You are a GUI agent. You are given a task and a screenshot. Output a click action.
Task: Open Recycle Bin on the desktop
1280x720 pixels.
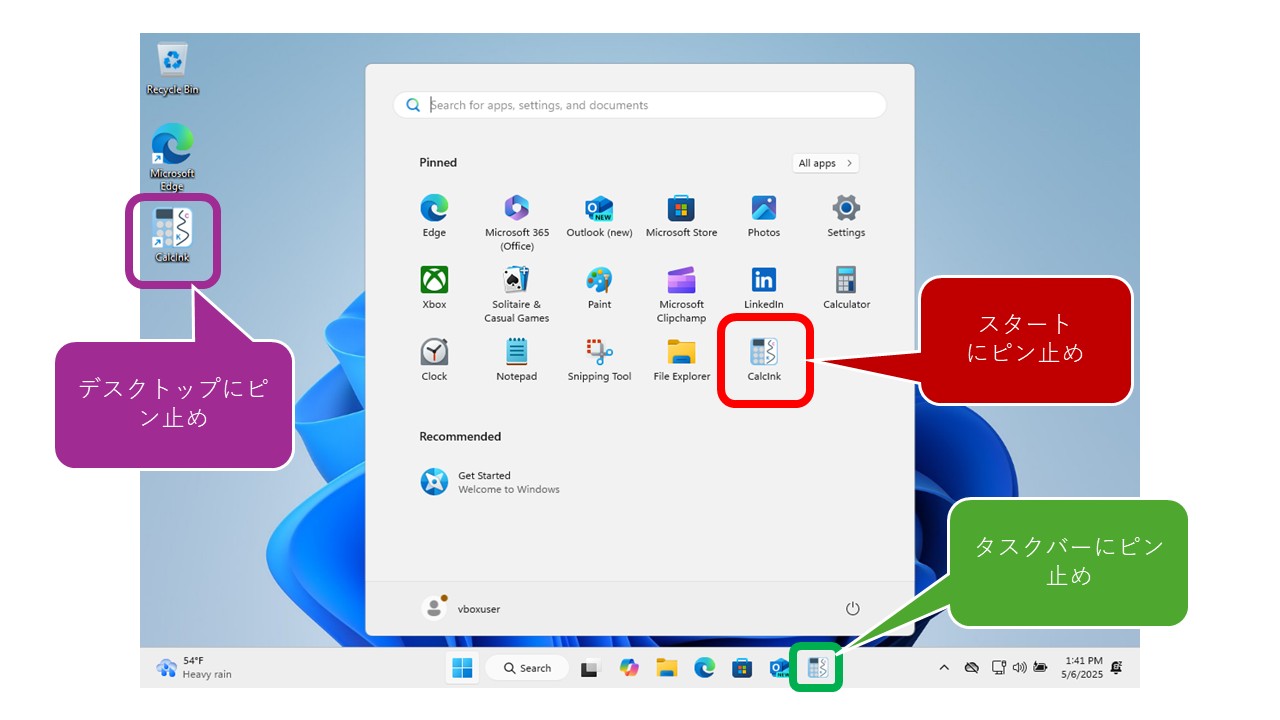tap(173, 69)
